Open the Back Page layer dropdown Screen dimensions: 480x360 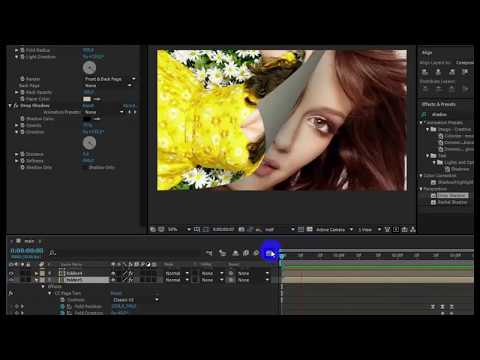tap(108, 86)
